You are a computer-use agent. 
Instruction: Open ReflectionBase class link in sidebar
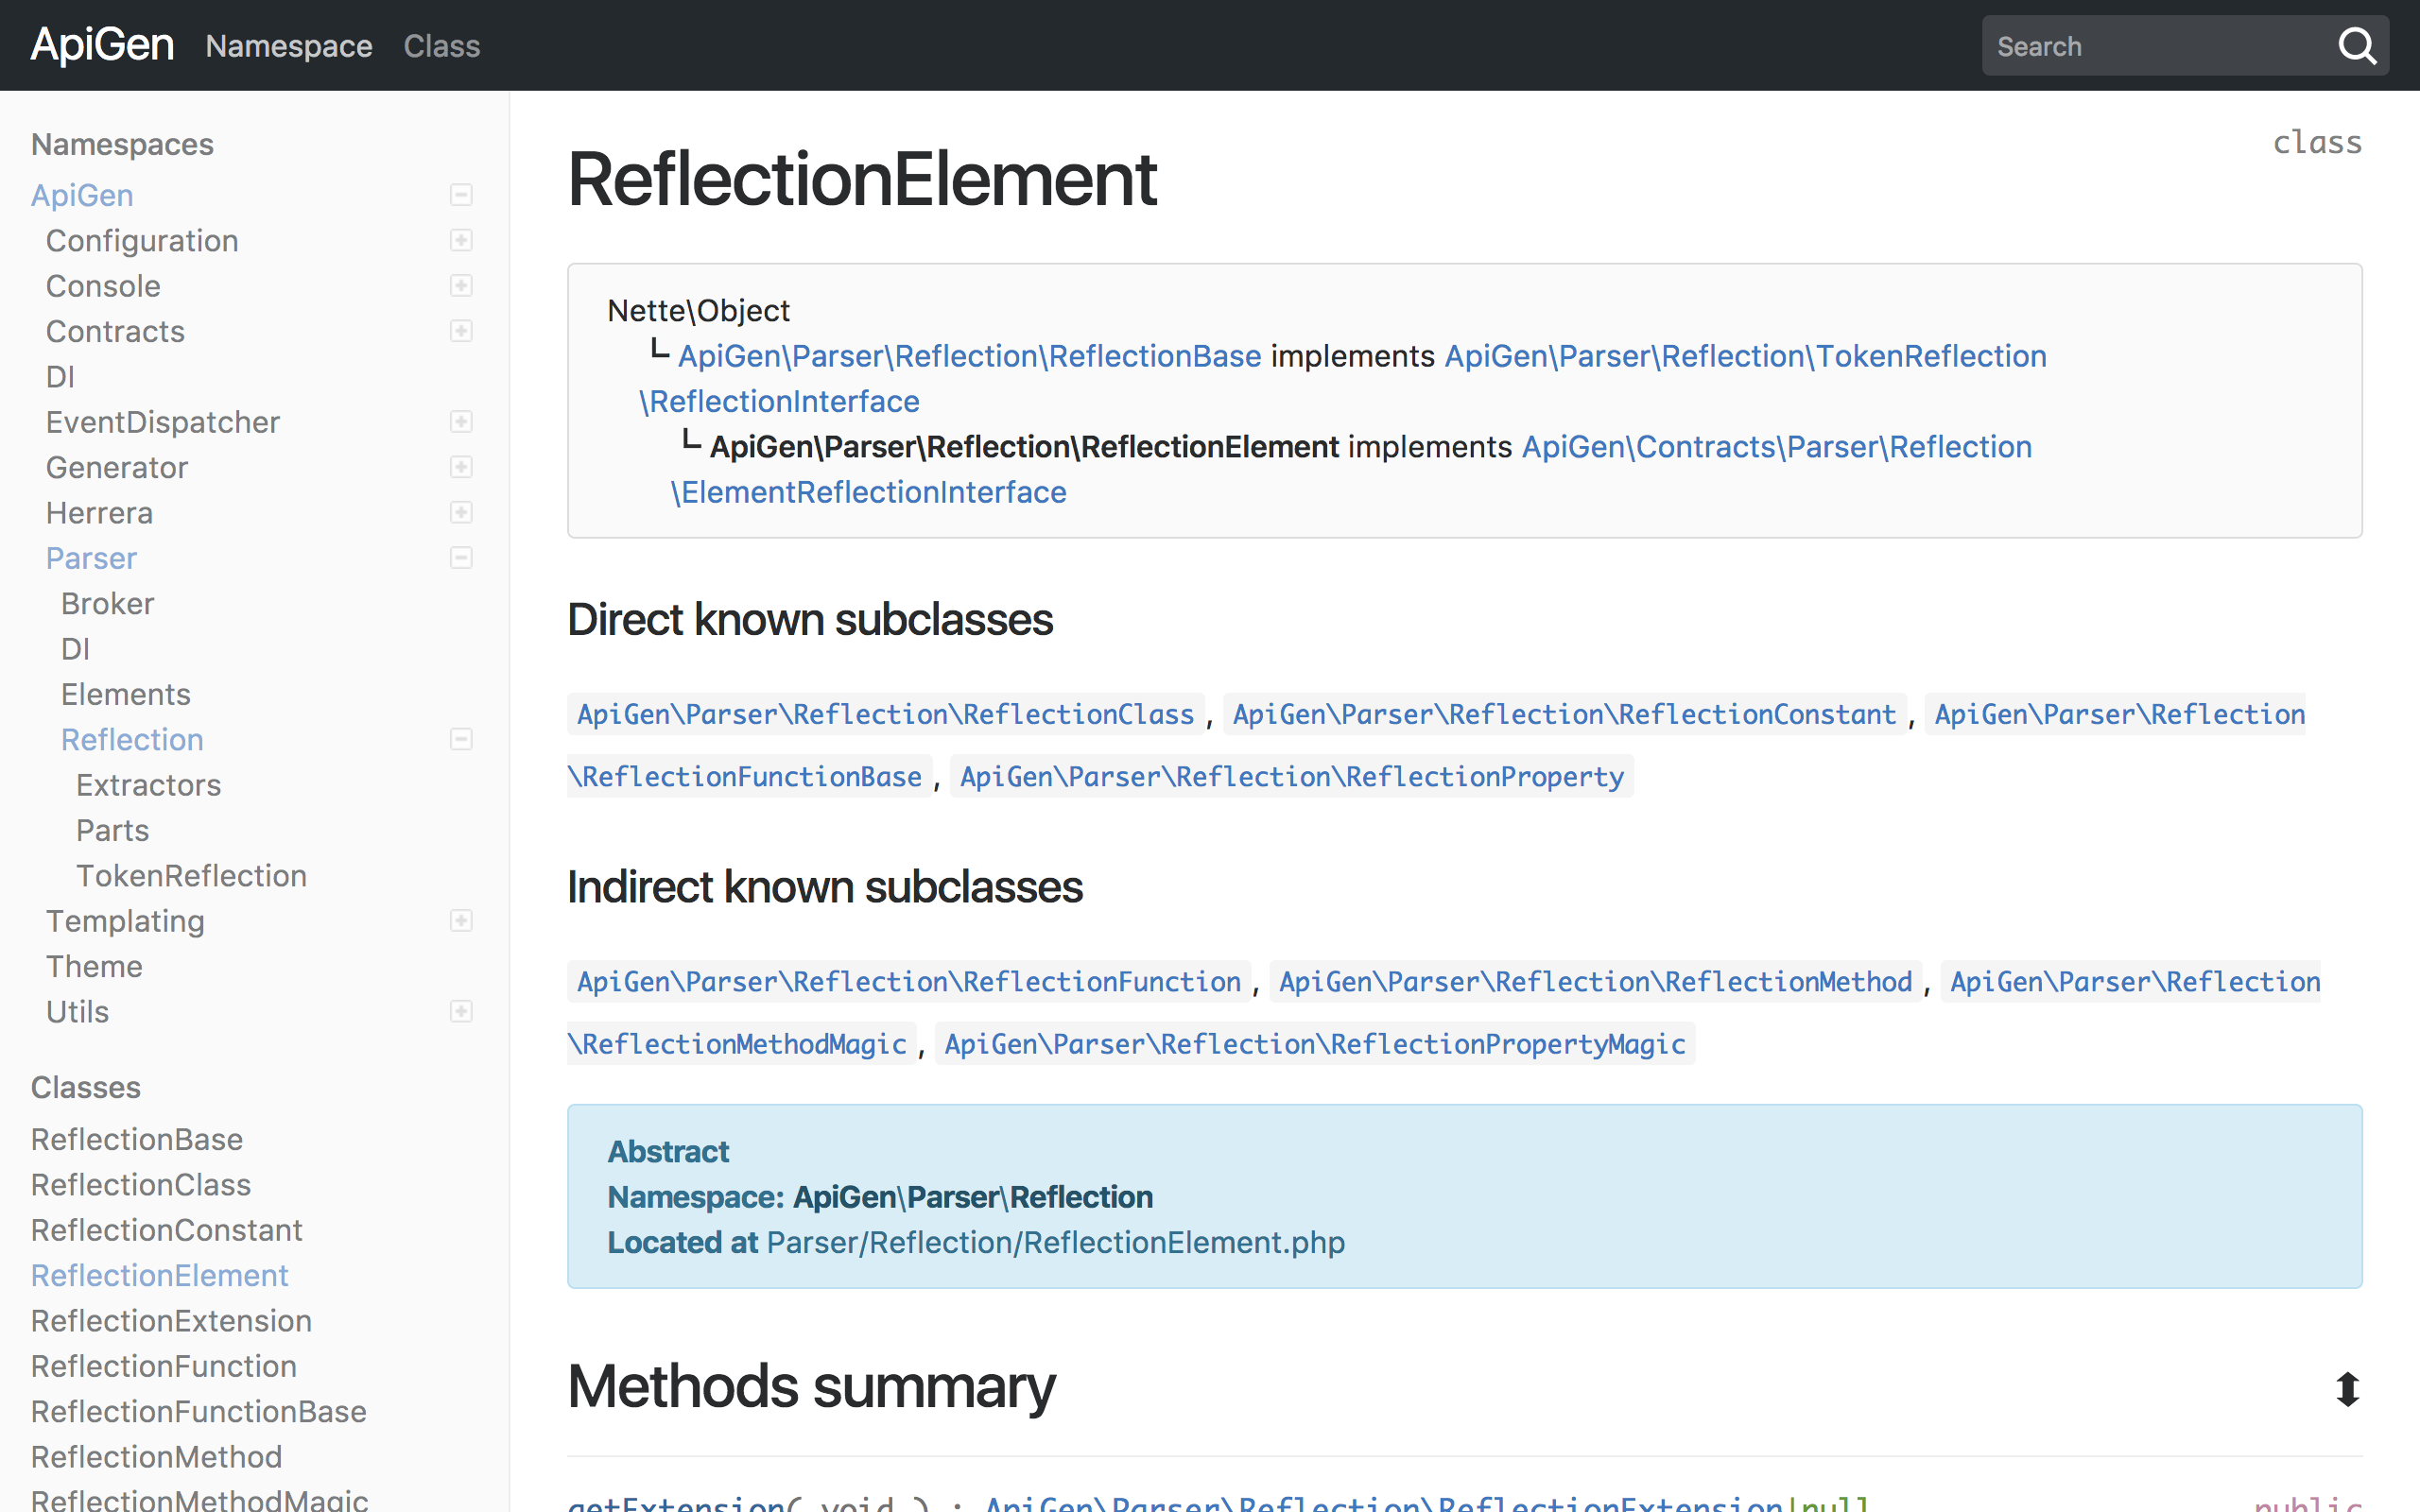tap(136, 1140)
